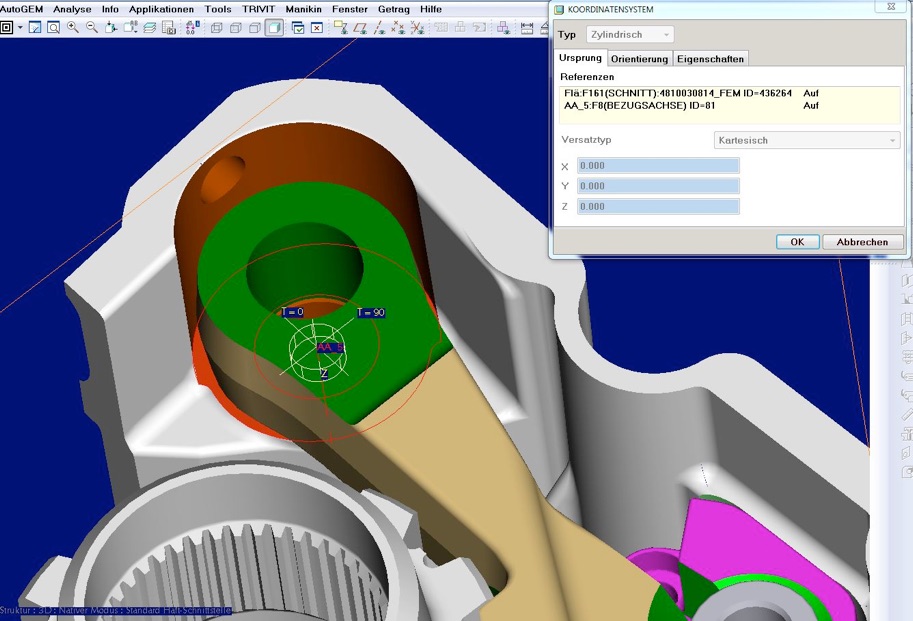Close the KOORDINATENSYSTEM dialog
The image size is (913, 621).
(891, 8)
